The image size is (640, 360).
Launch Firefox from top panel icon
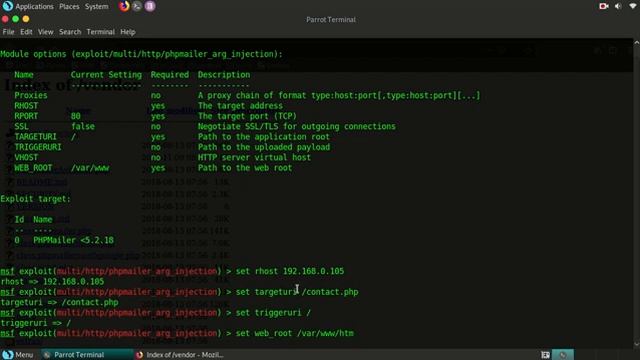click(124, 6)
